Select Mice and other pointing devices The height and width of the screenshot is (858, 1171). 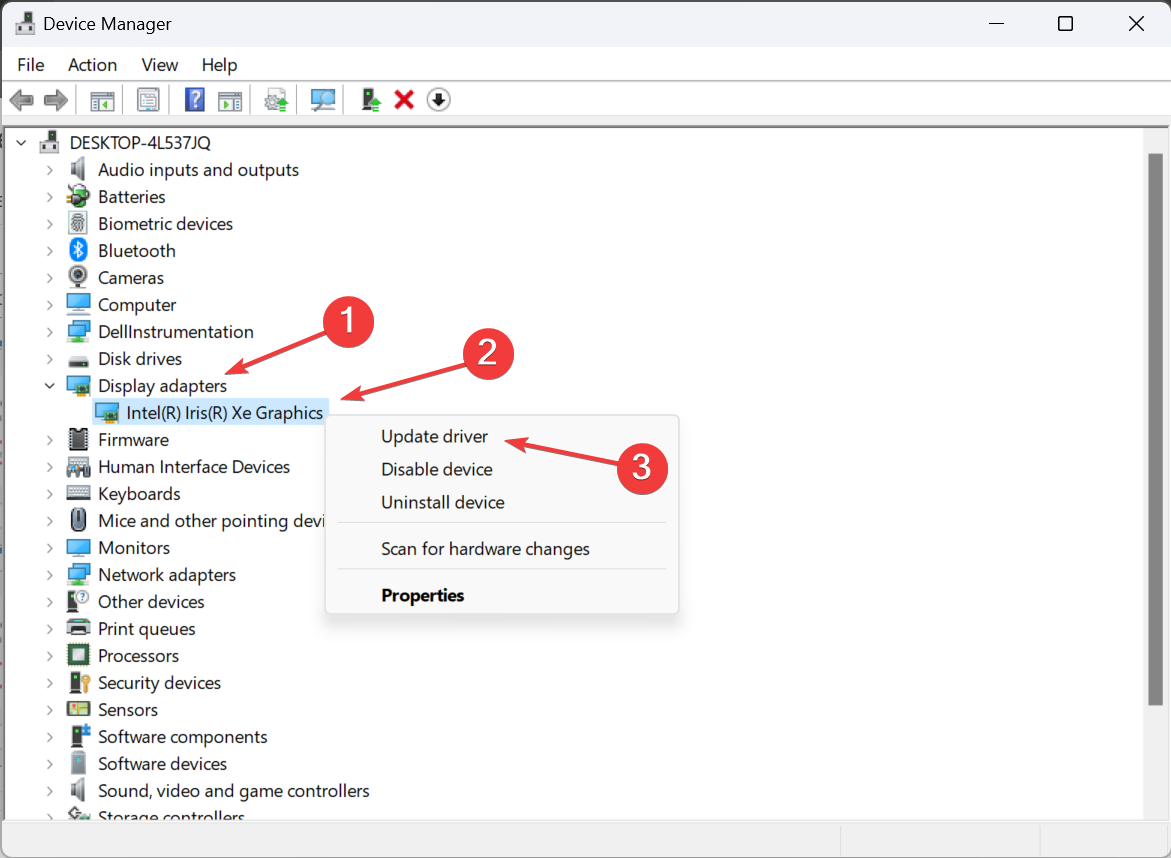click(x=211, y=520)
